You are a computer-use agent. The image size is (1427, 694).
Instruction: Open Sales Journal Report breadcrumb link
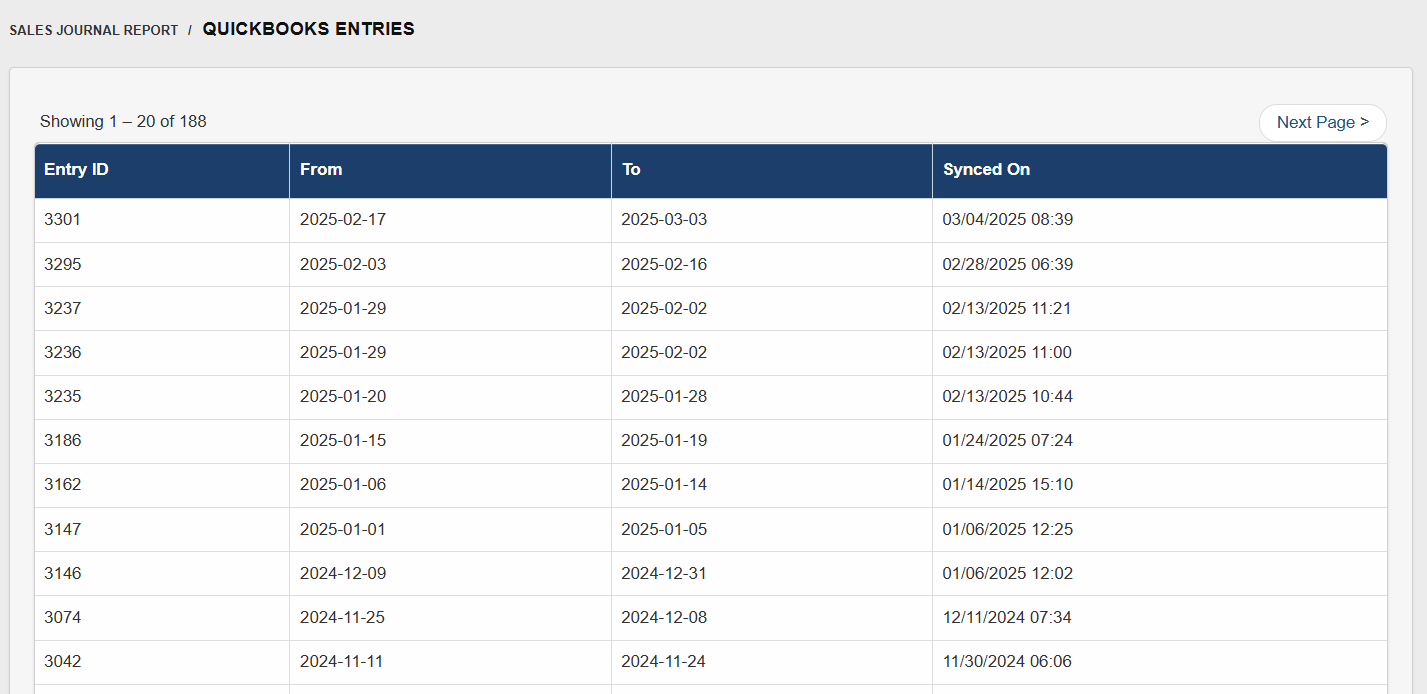point(94,30)
